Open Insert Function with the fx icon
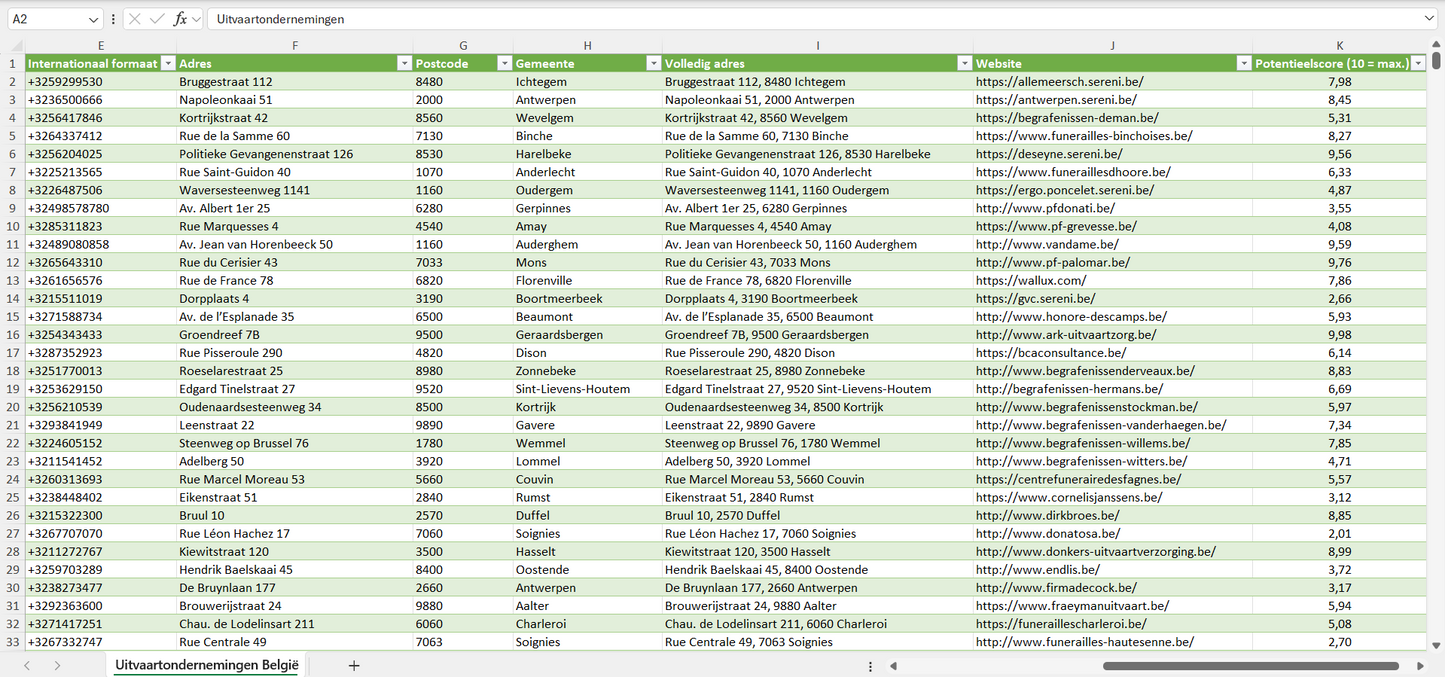 coord(180,19)
